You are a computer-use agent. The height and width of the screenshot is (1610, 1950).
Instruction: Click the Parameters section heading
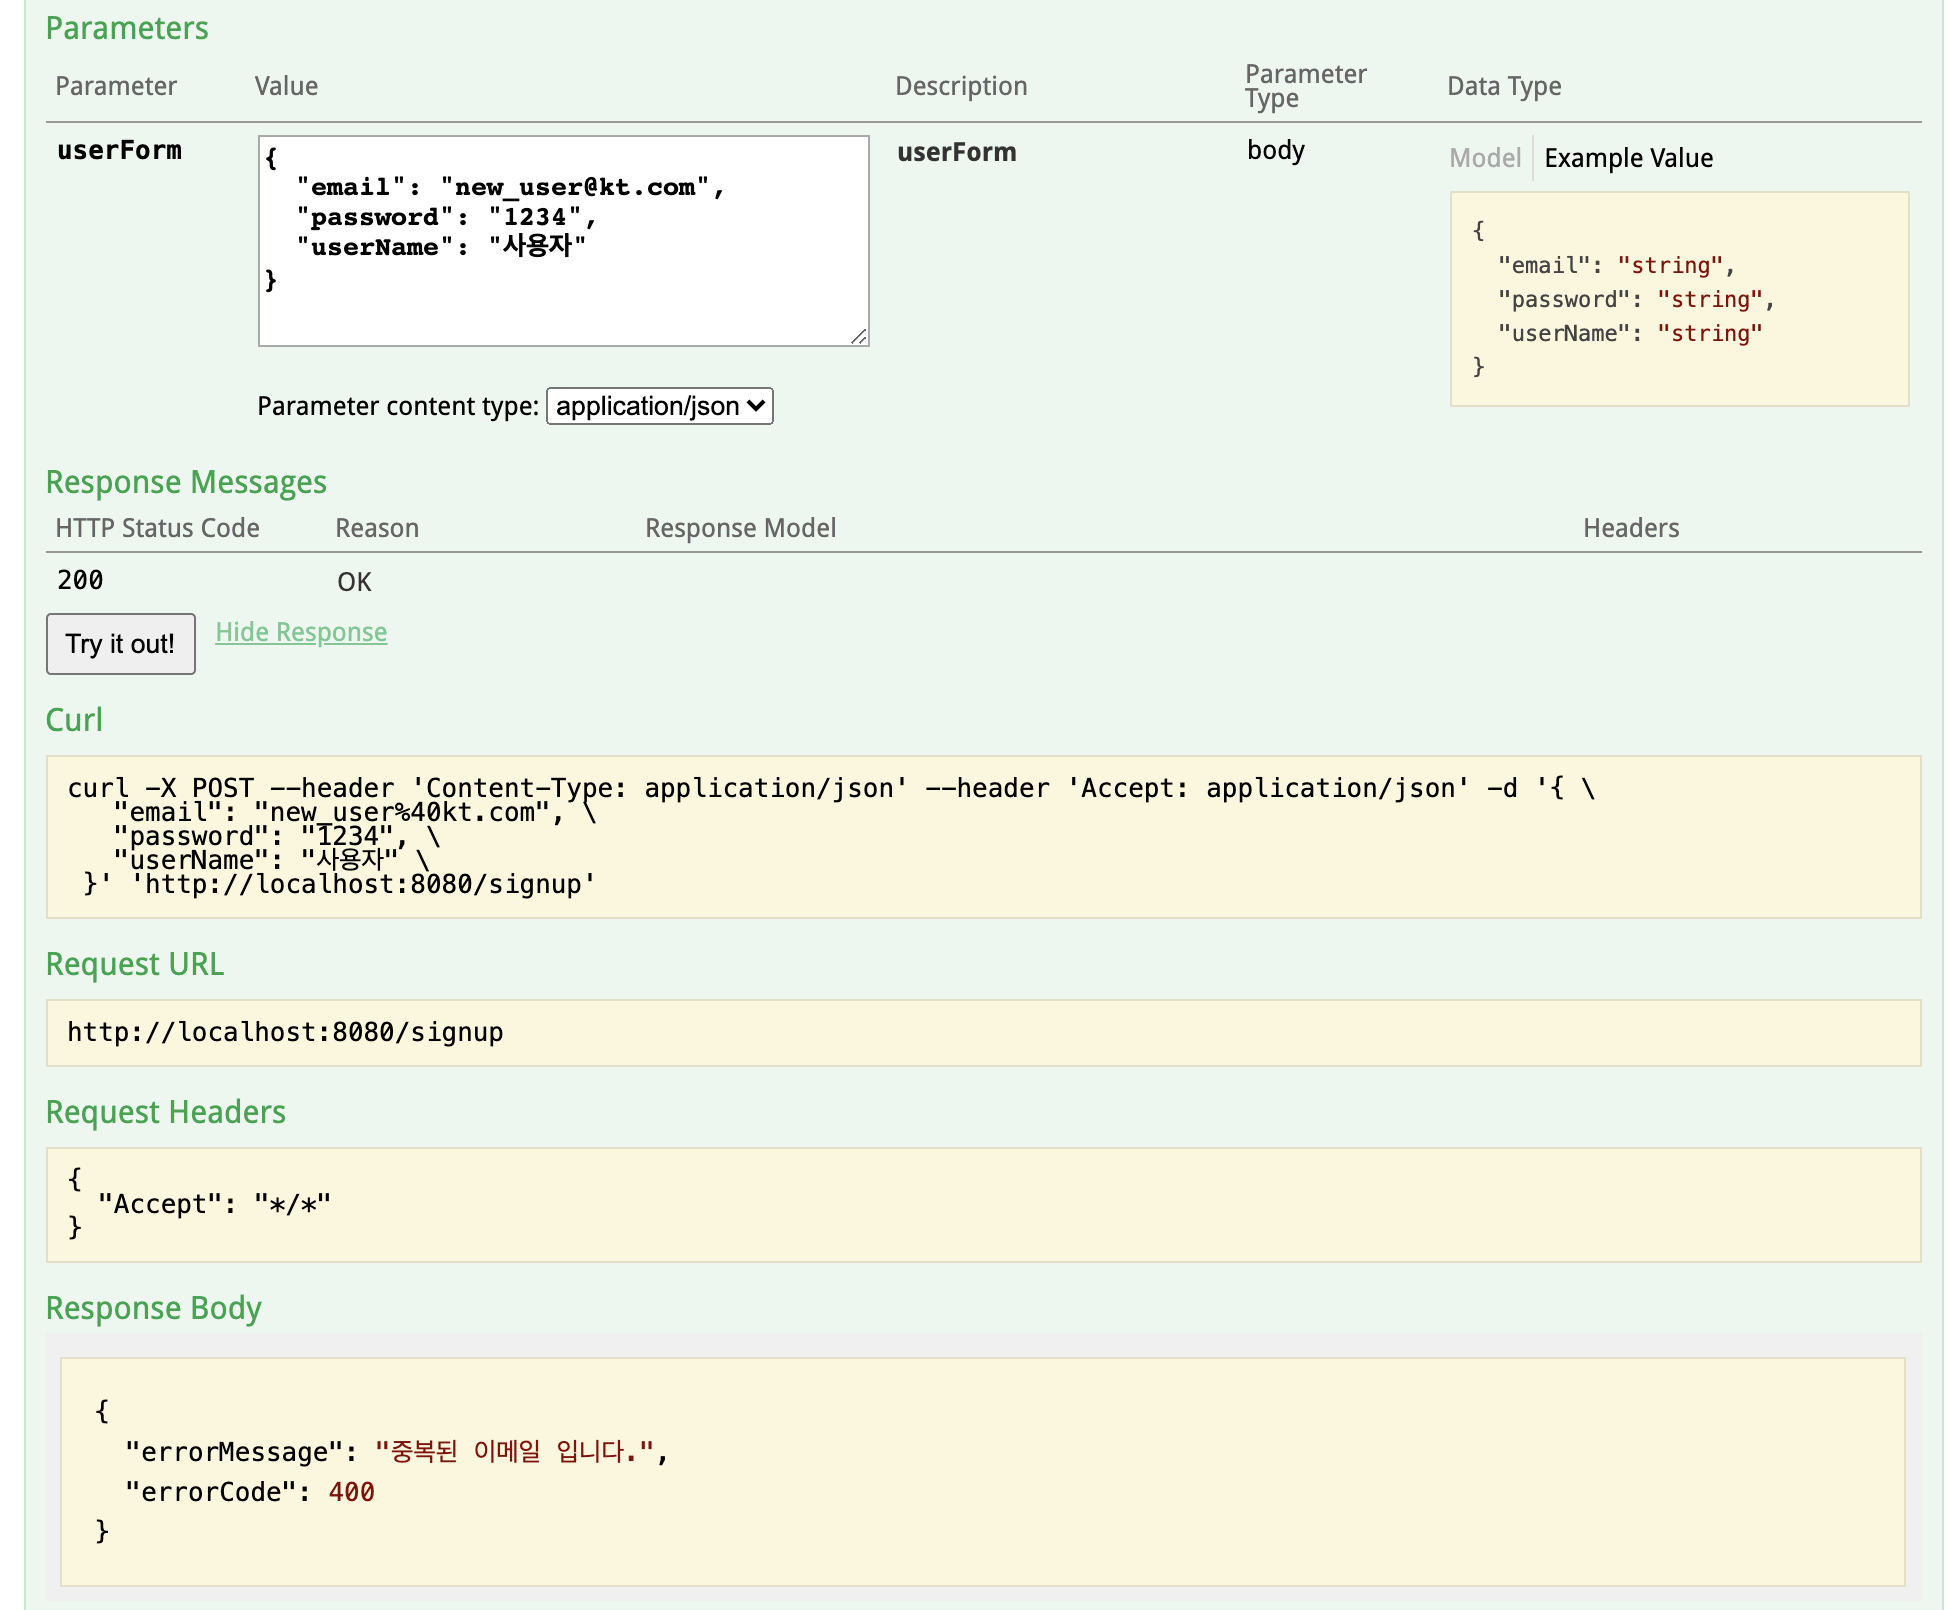click(127, 28)
